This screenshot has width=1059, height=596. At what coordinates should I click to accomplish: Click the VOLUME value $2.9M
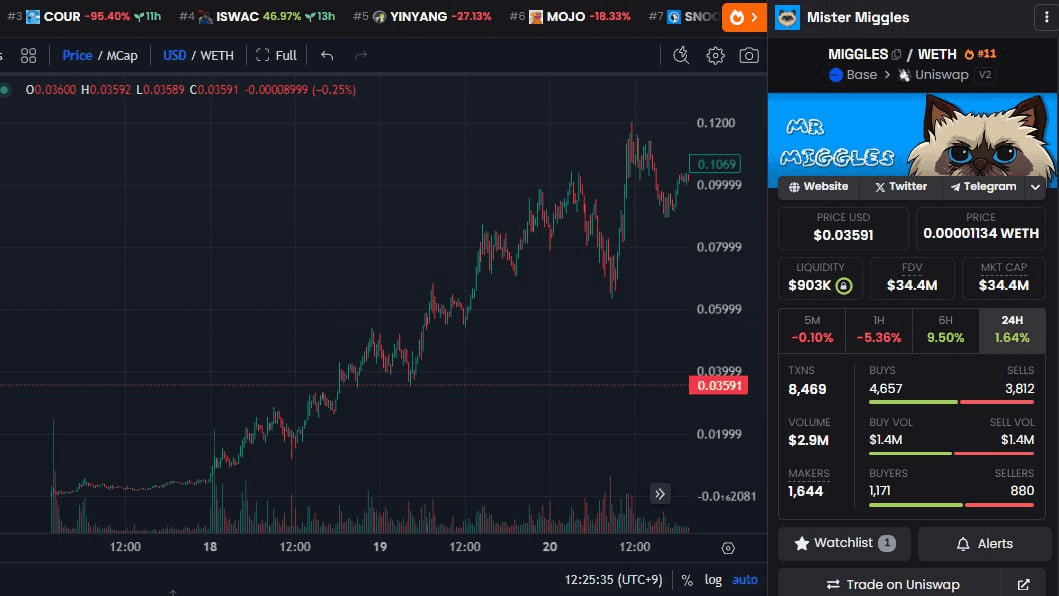coord(808,441)
